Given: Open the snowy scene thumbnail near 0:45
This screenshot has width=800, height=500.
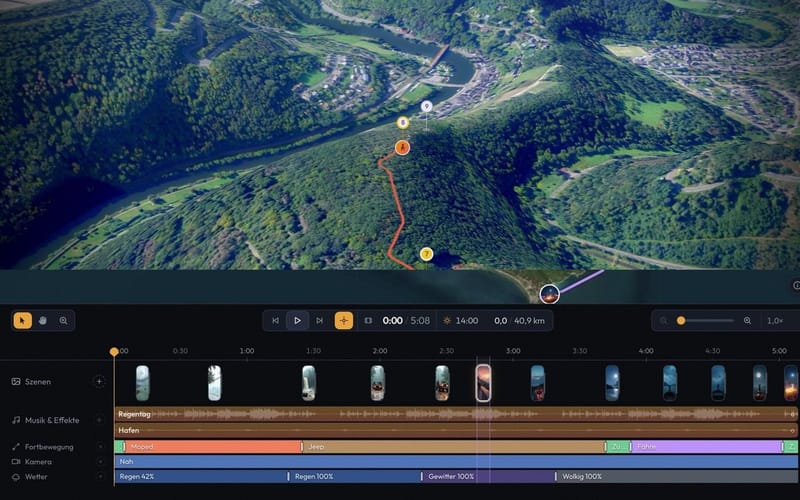Looking at the screenshot, I should tap(215, 383).
